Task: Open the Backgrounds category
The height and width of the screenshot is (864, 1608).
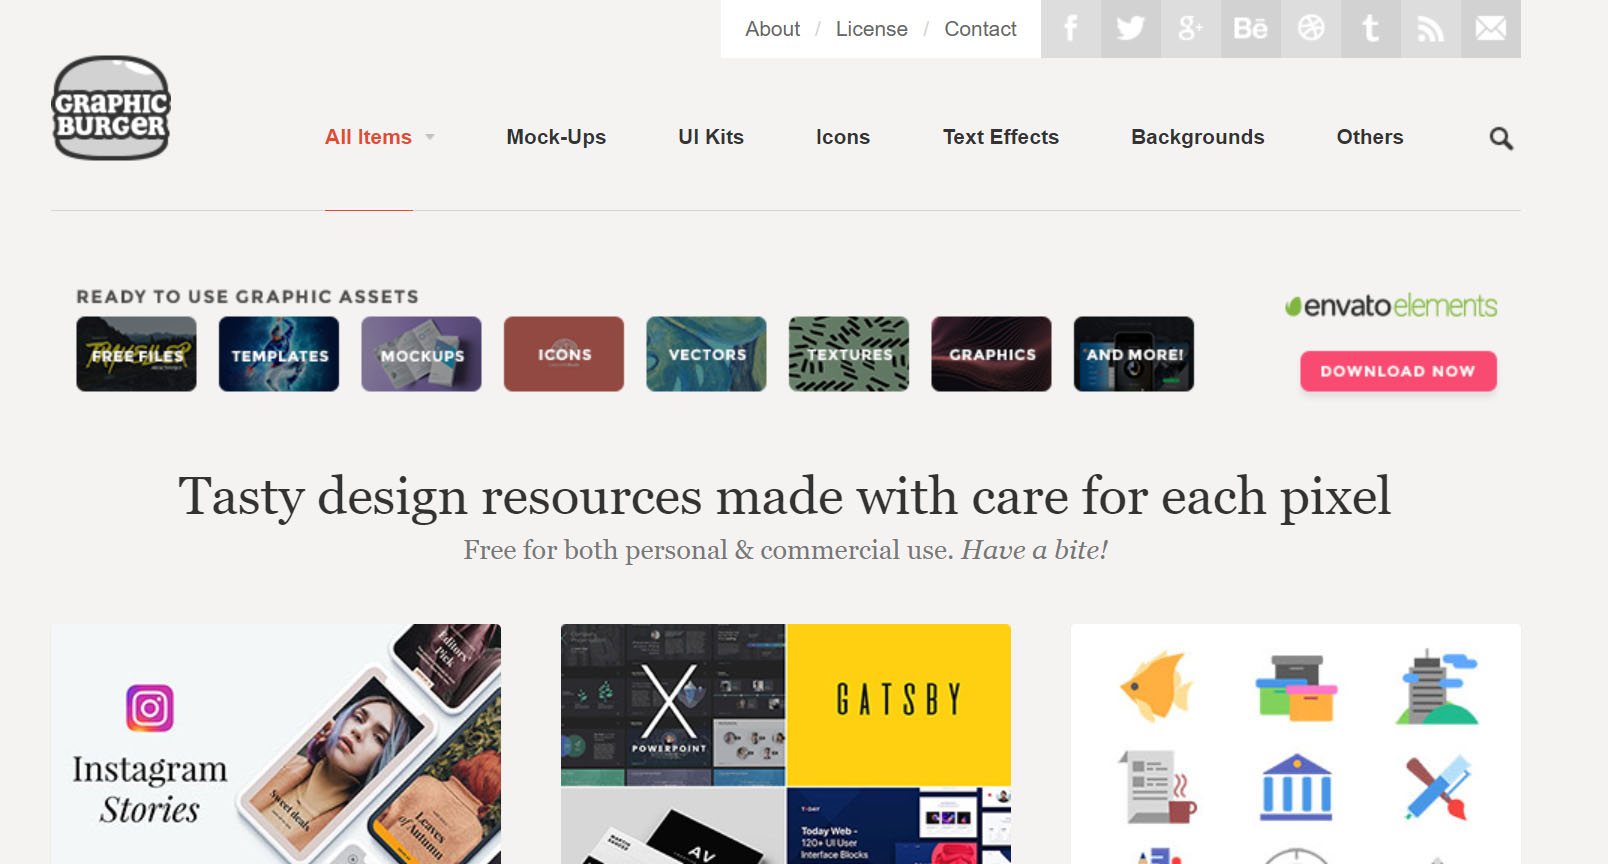Action: tap(1198, 137)
